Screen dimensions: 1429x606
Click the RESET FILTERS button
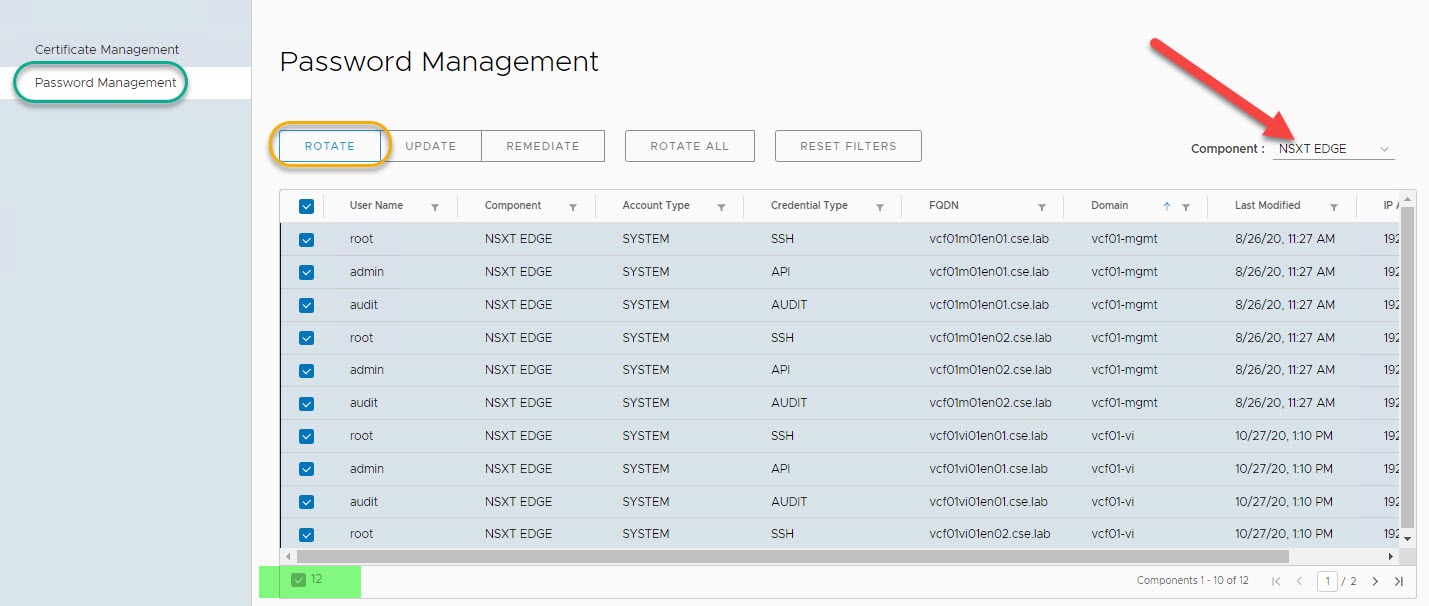pos(847,146)
